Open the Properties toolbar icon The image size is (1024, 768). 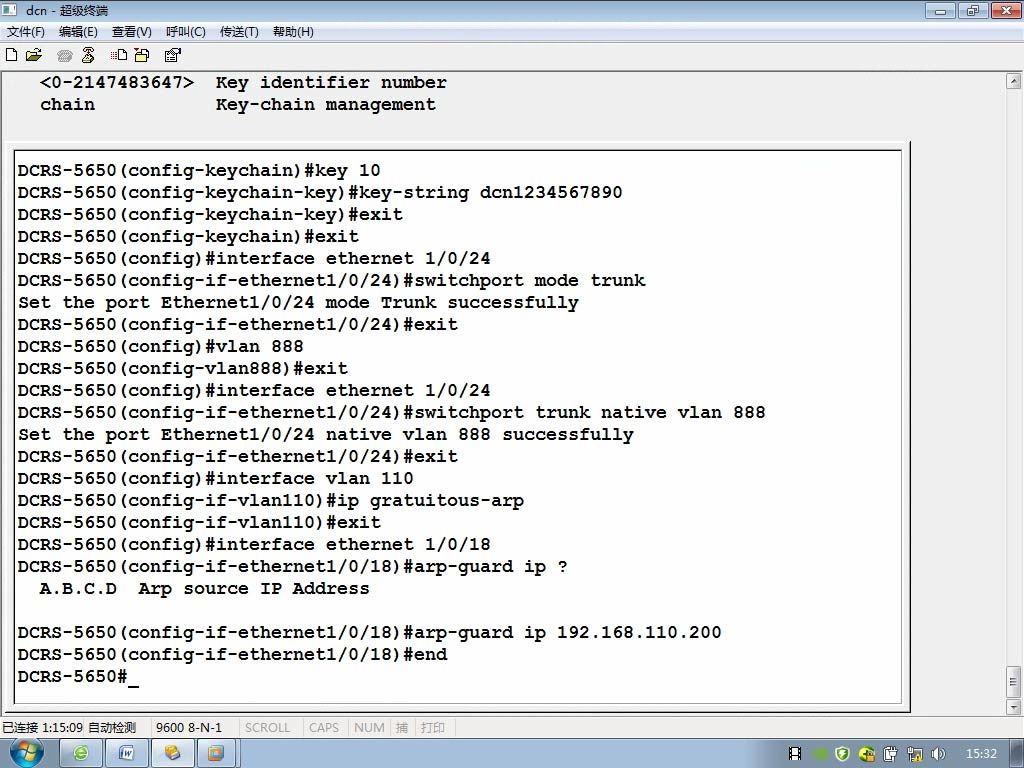172,55
